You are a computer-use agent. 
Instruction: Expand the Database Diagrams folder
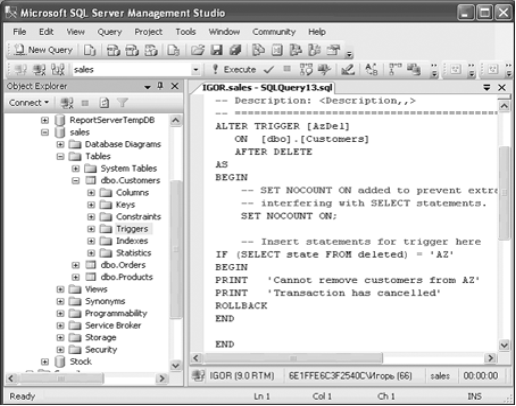(60, 144)
